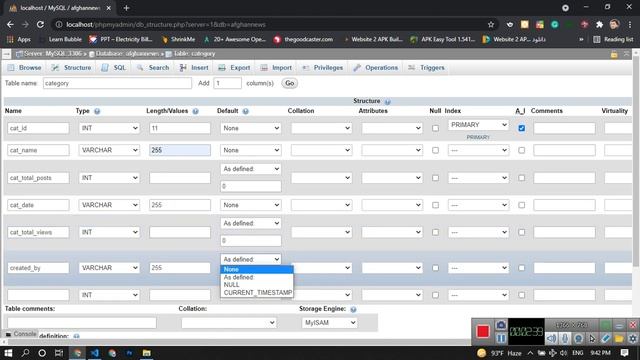Open the Attributes dropdown for cat_total_views
Screen dimensions: 640x360
click(392, 232)
